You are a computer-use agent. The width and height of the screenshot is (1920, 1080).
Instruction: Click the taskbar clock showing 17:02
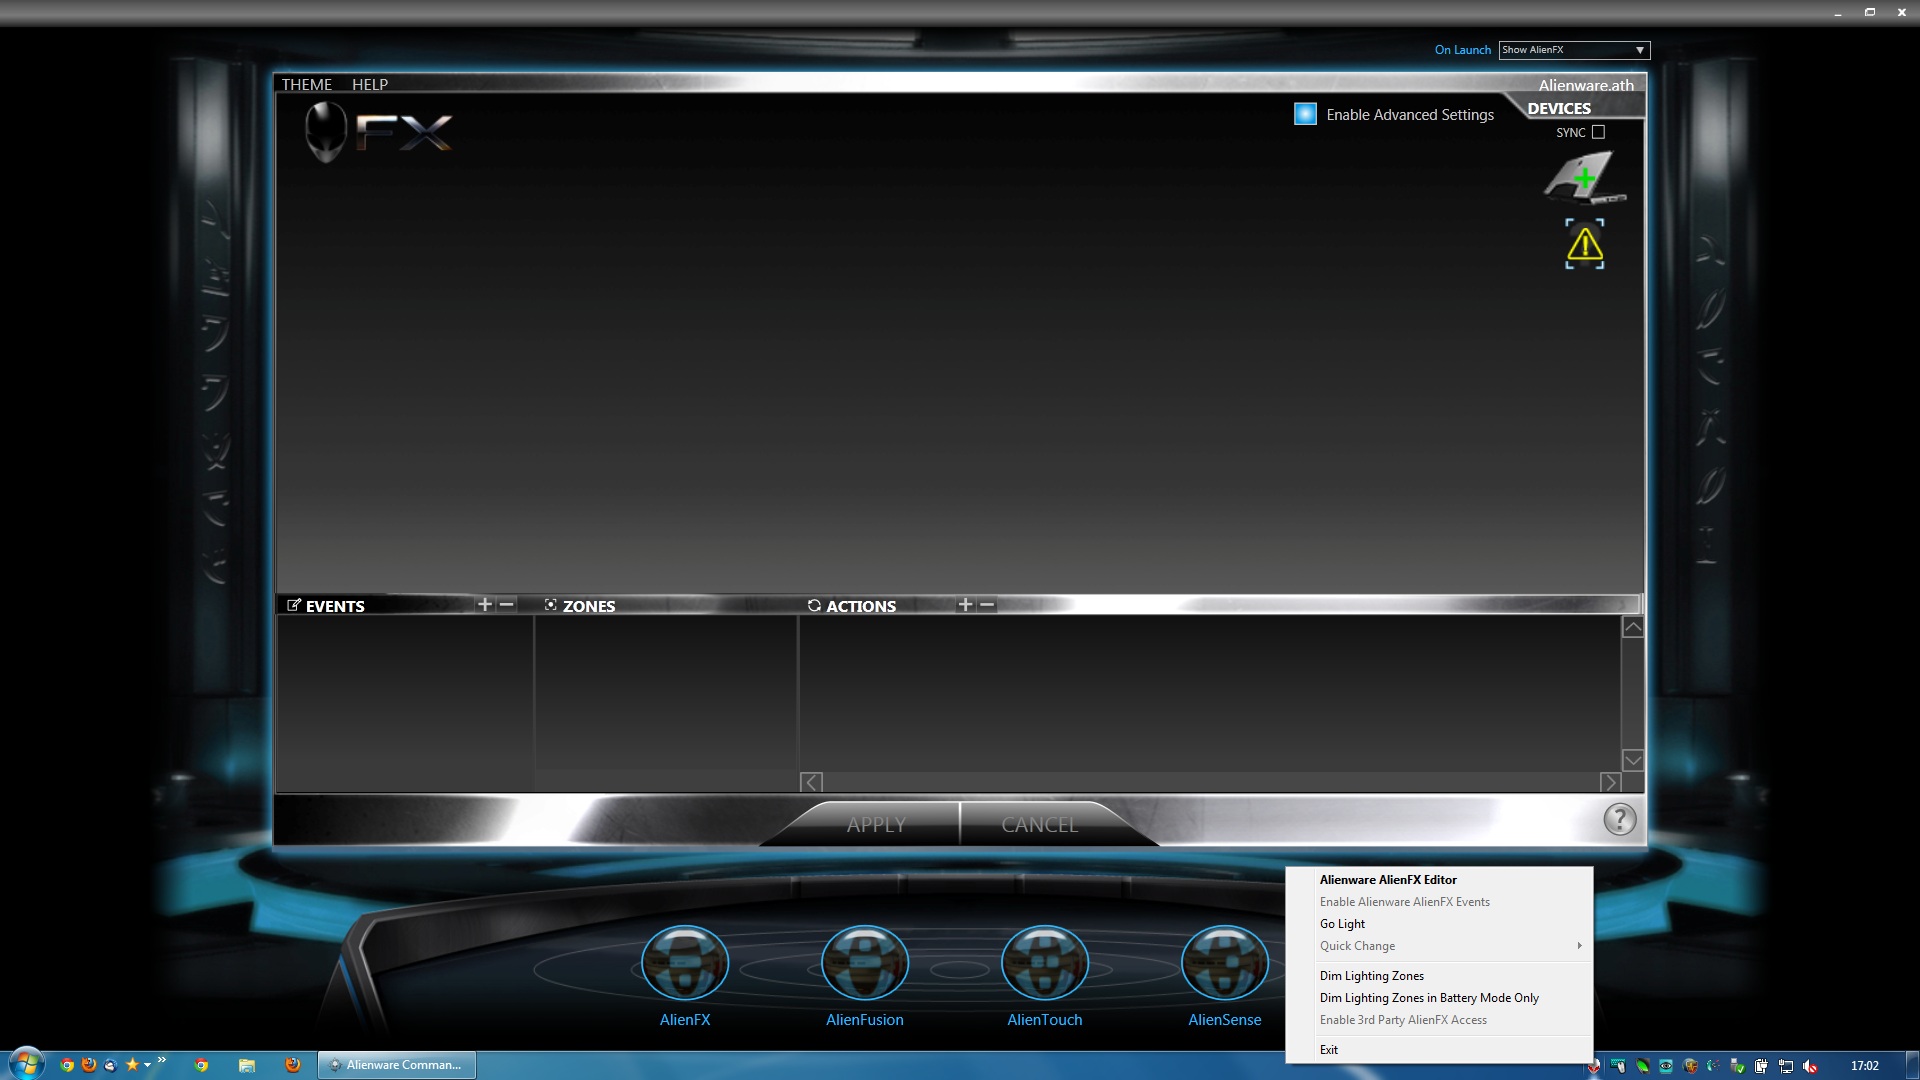(1864, 1066)
